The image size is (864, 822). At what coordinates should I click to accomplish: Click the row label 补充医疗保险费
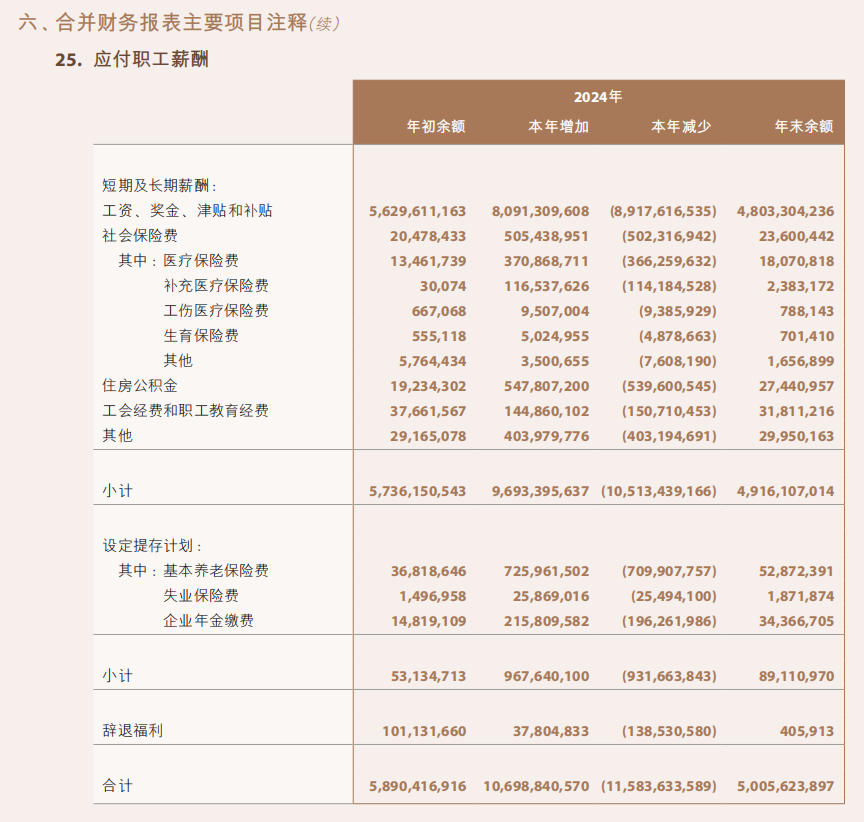tap(216, 285)
